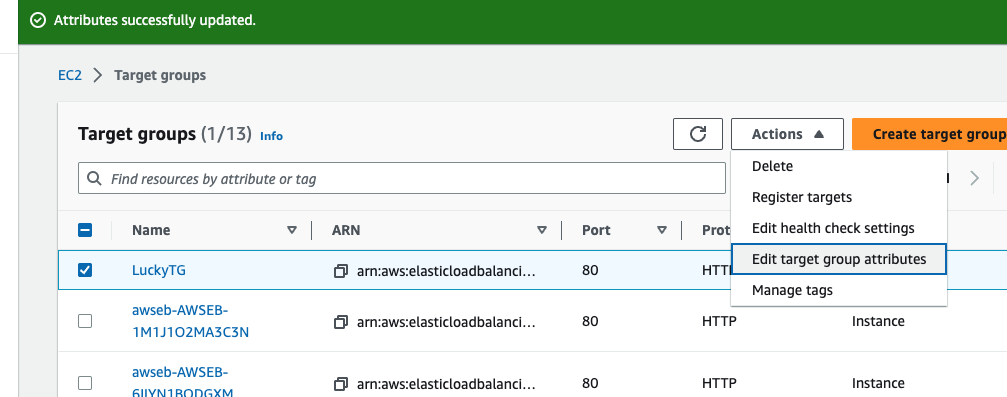Click the Create target group button
1007x397 pixels.
930,134
